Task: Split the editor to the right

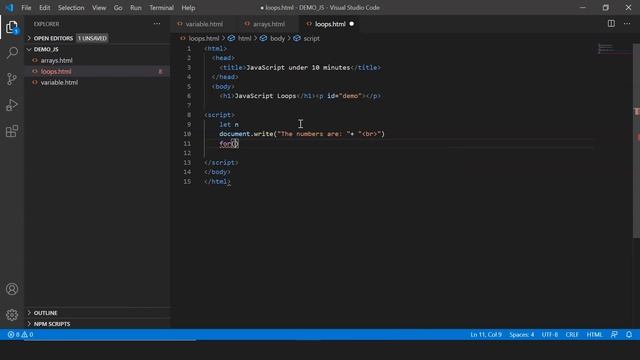Action: coord(611,24)
